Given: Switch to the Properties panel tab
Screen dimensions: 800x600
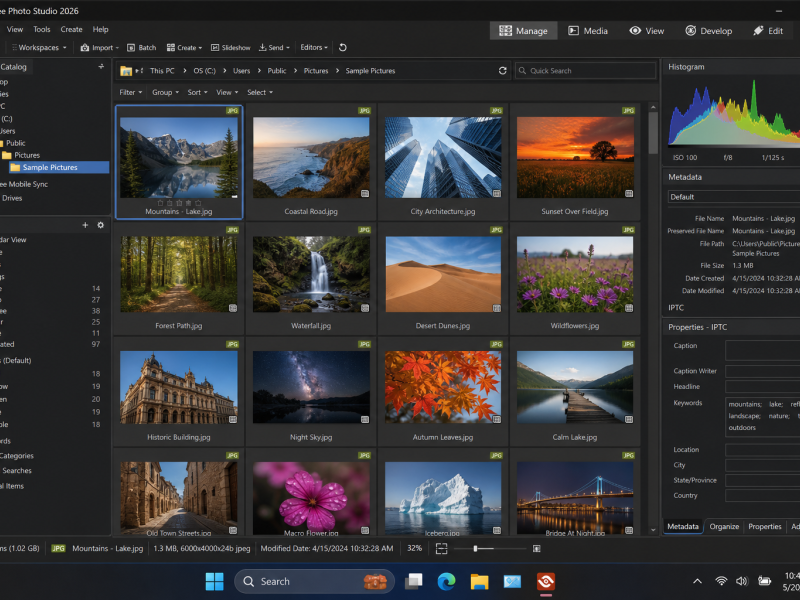Looking at the screenshot, I should (764, 527).
